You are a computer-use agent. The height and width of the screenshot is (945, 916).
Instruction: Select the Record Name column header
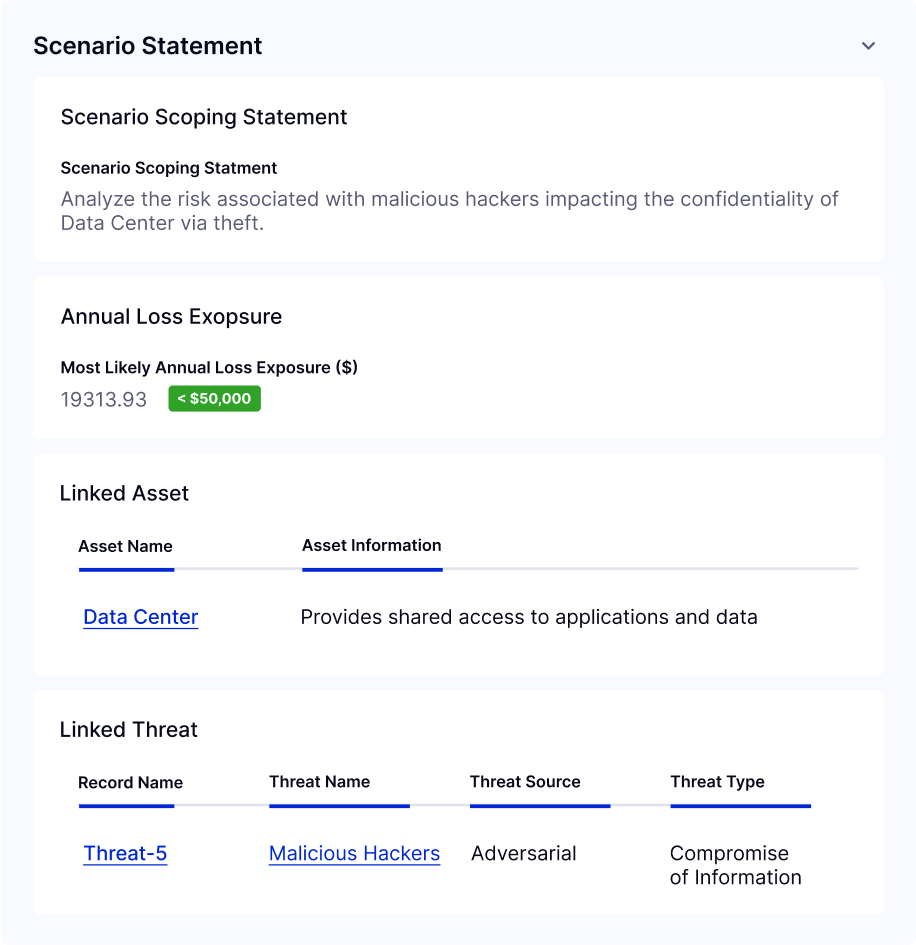130,782
